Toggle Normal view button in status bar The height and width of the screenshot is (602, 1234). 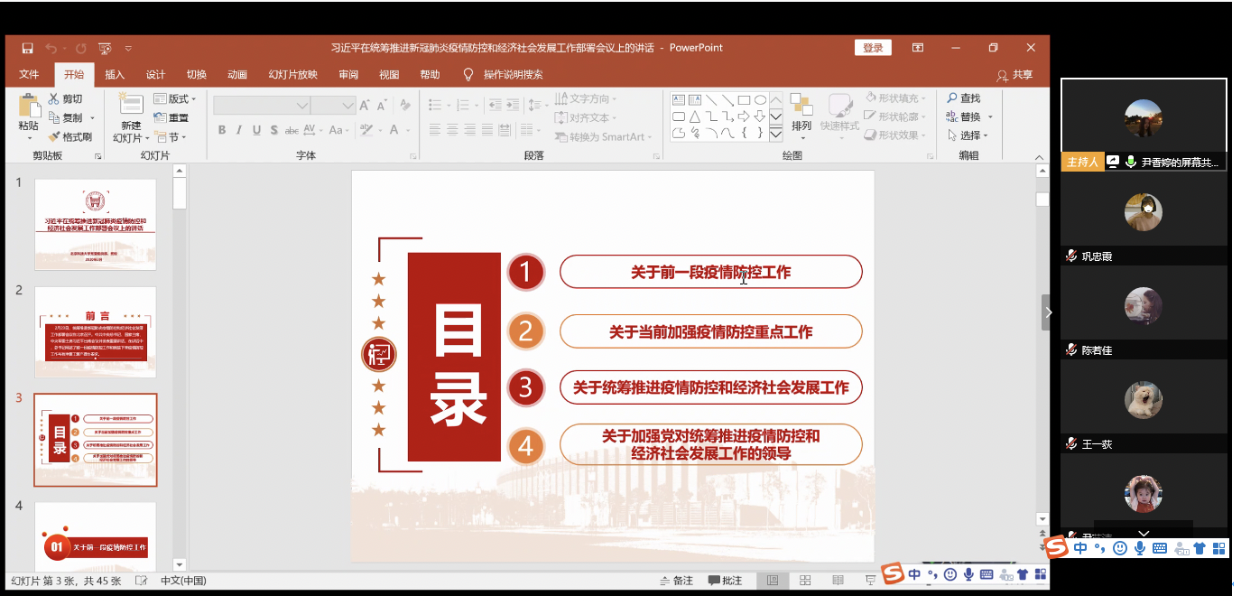772,580
